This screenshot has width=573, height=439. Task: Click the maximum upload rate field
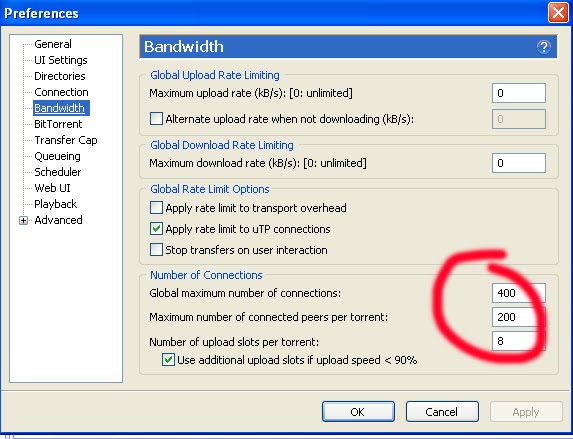tap(519, 93)
